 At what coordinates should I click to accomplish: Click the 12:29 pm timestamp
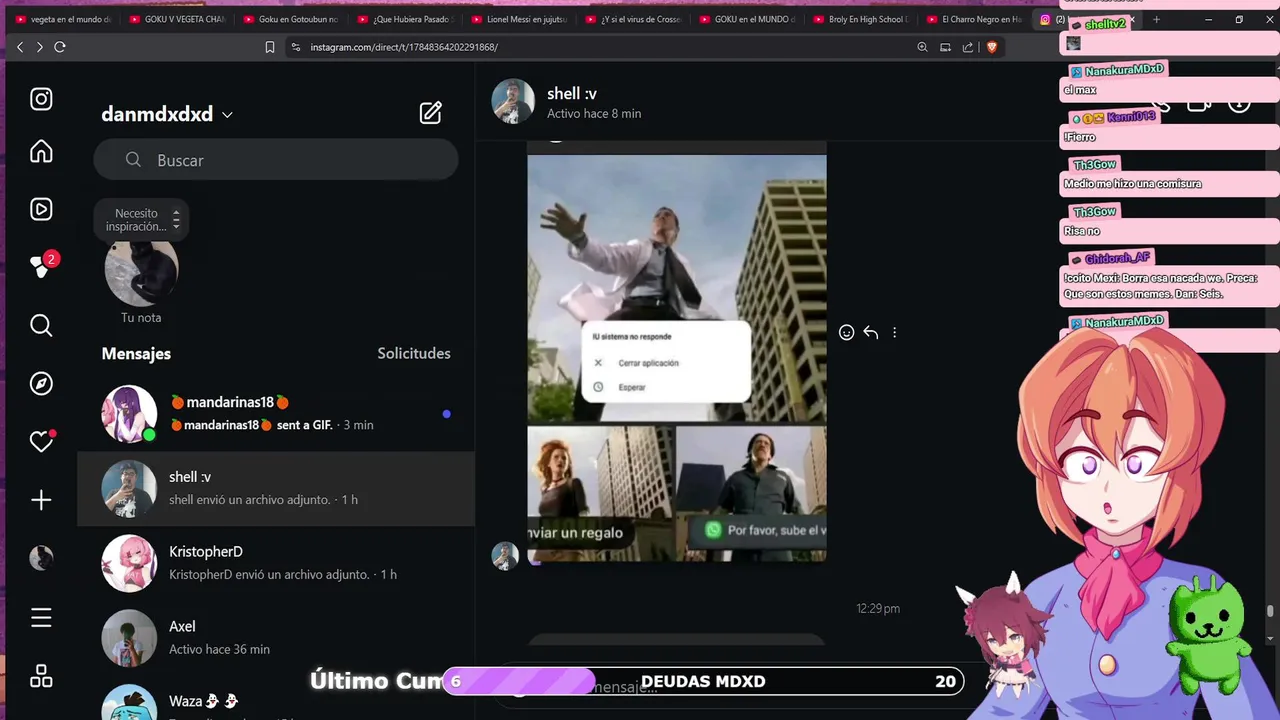click(878, 608)
